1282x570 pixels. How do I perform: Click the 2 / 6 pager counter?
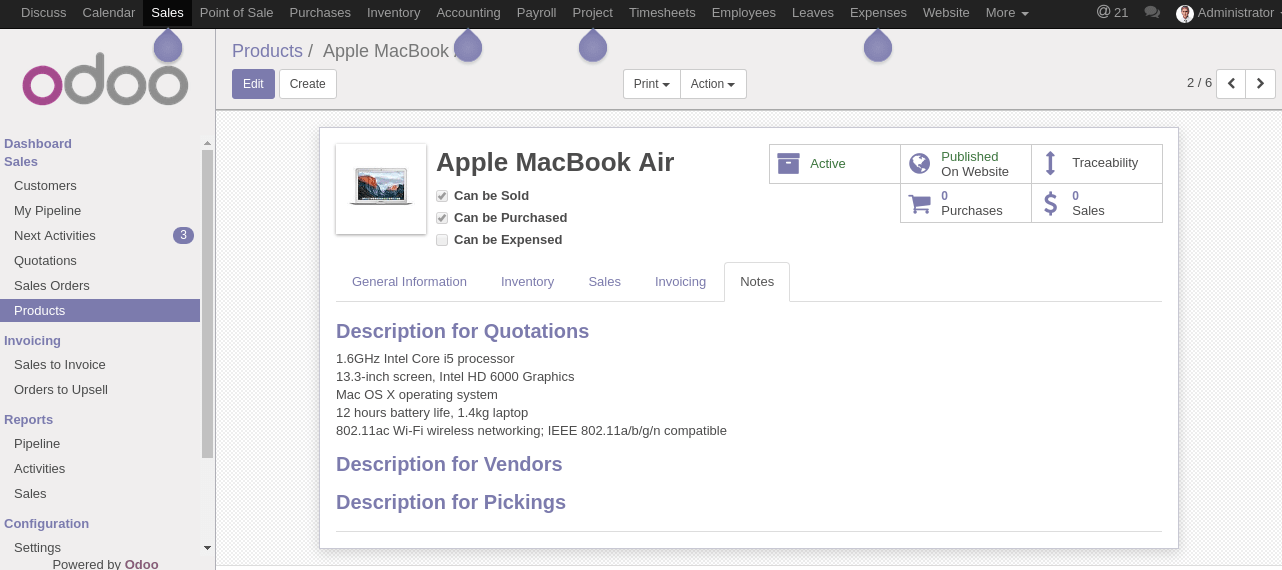[1199, 83]
